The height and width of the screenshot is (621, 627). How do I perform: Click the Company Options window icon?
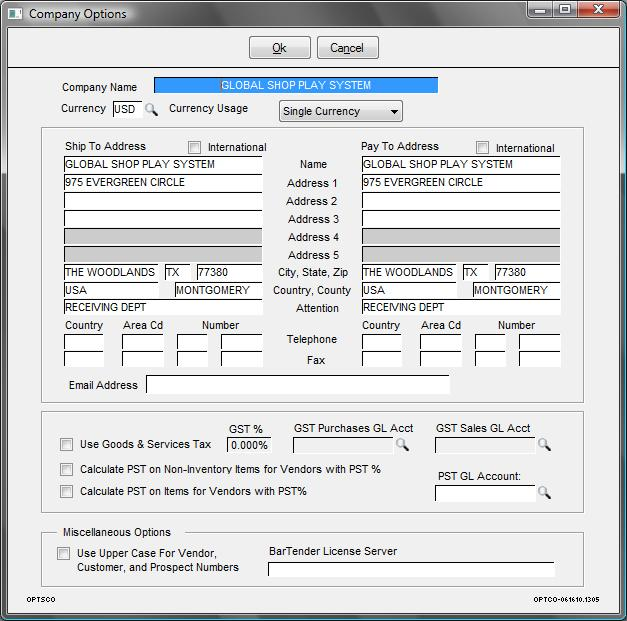[15, 14]
